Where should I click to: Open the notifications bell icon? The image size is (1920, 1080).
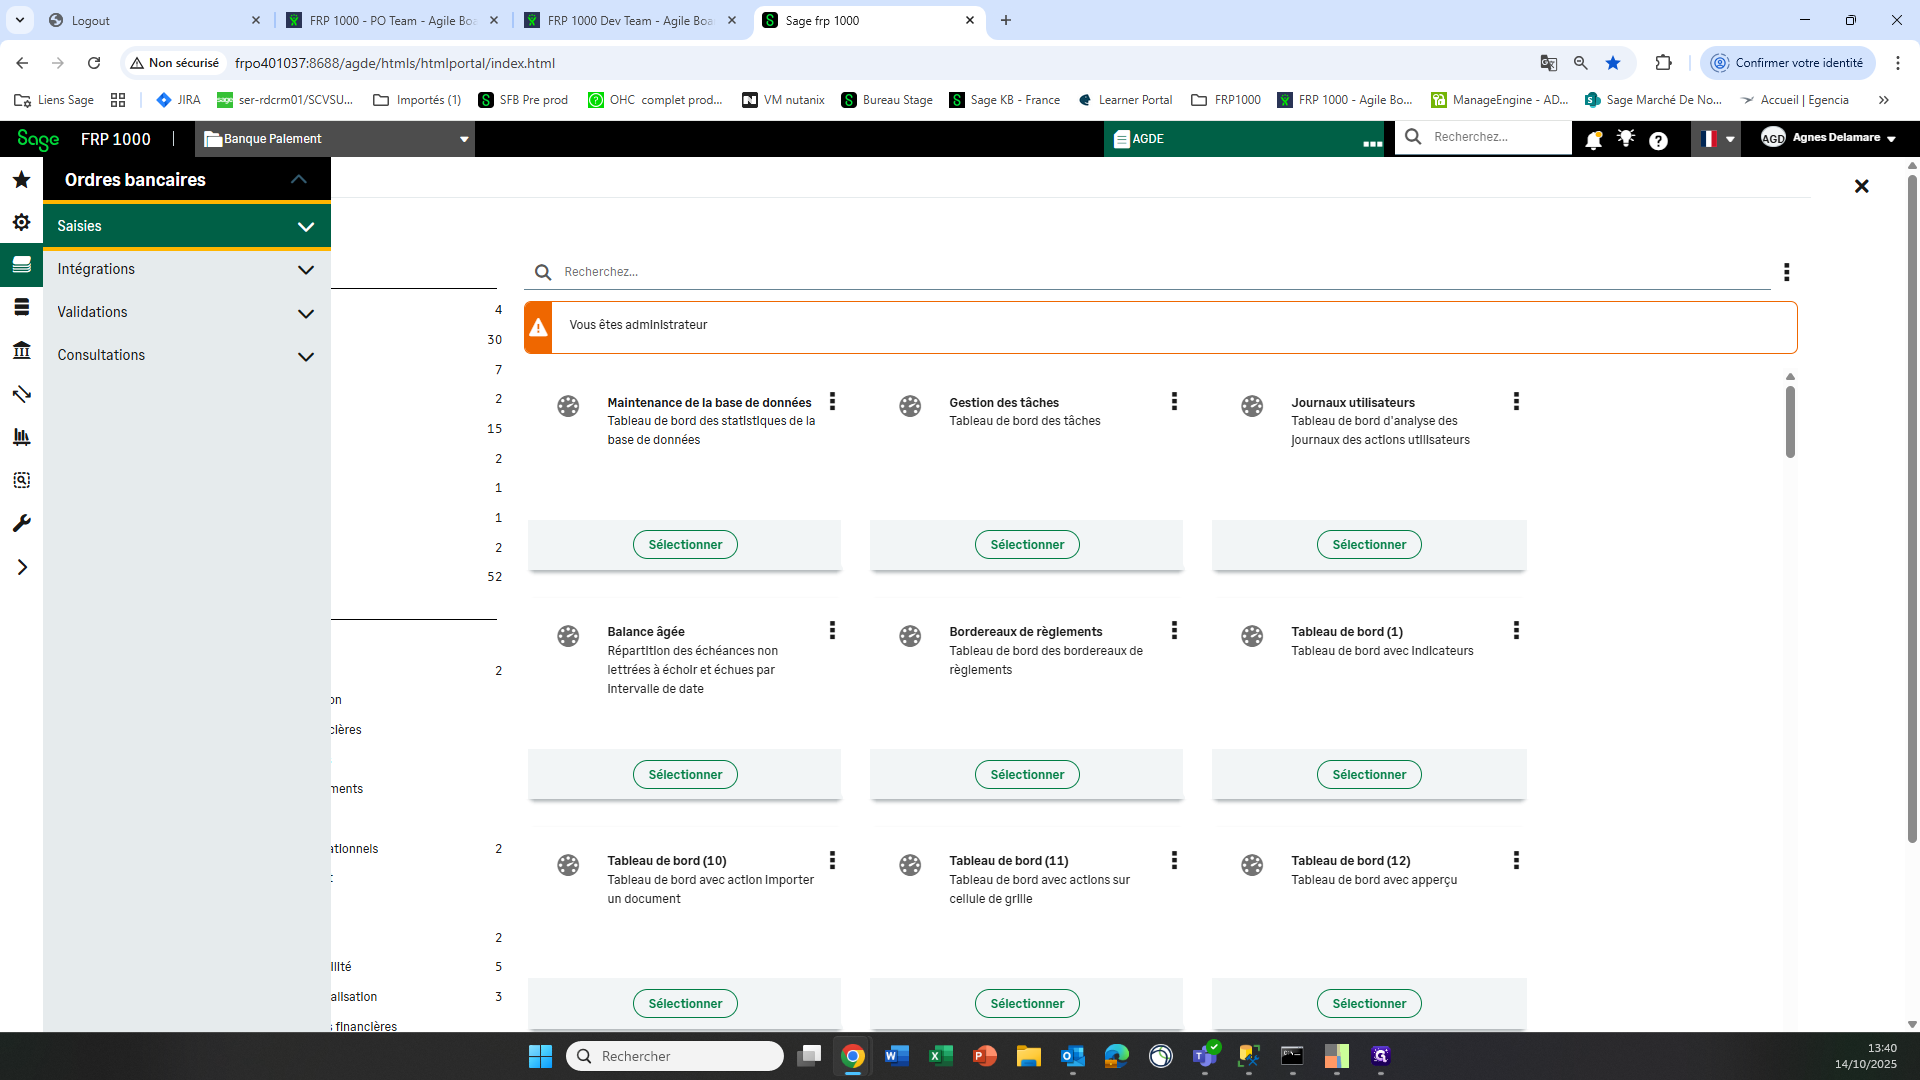coord(1593,140)
